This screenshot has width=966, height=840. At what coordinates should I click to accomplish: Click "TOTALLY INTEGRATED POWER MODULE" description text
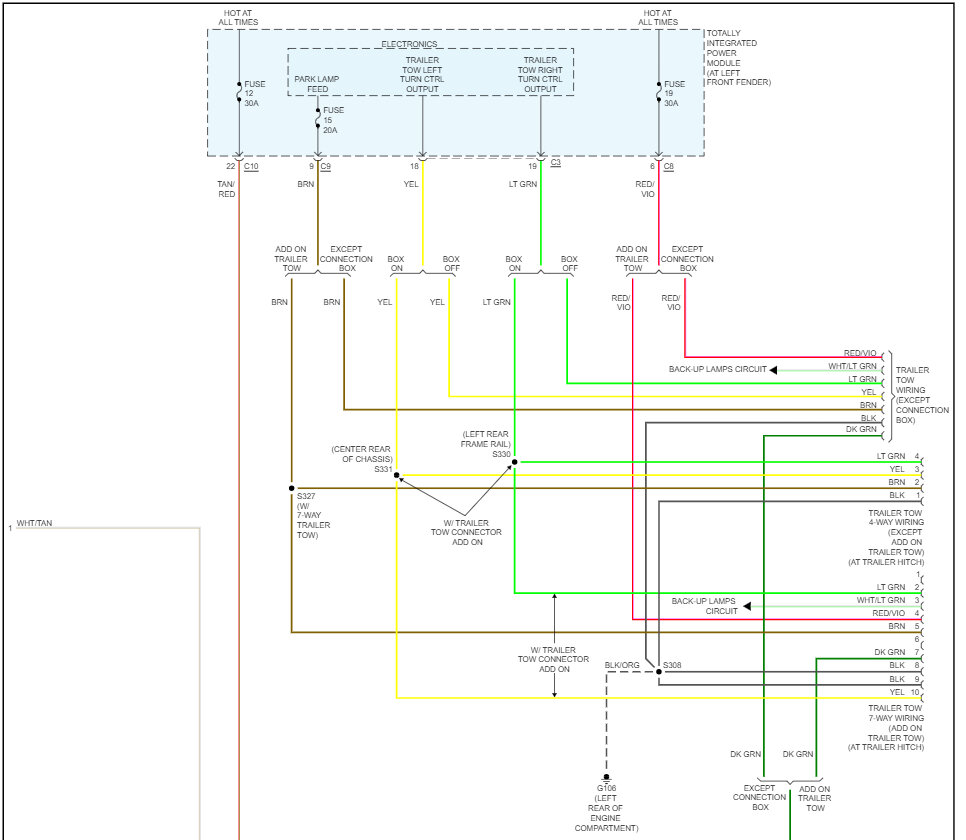[x=738, y=58]
